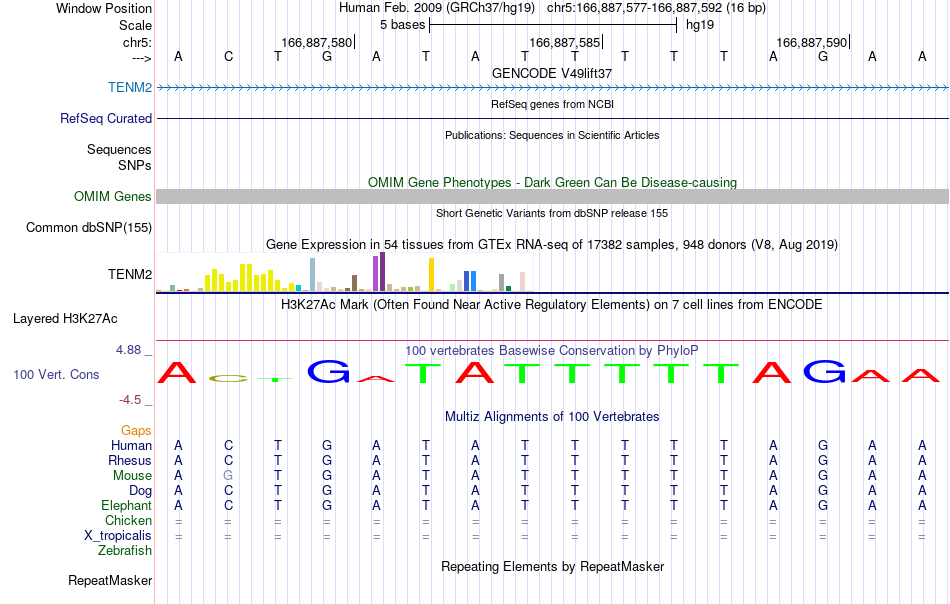Open the 100 Vert. Cons track label
This screenshot has width=950, height=604.
[x=56, y=374]
